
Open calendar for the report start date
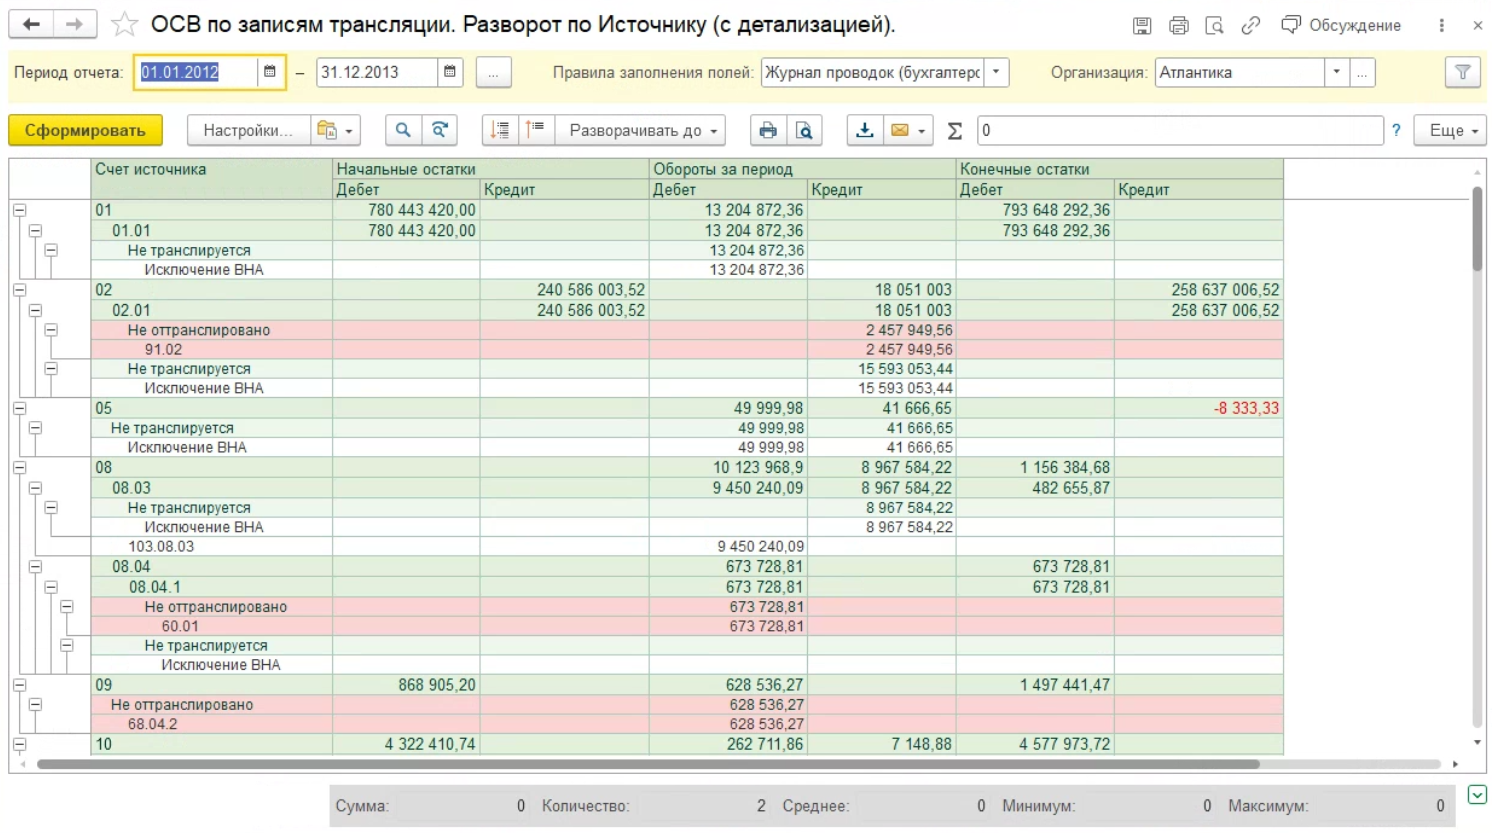pos(270,72)
